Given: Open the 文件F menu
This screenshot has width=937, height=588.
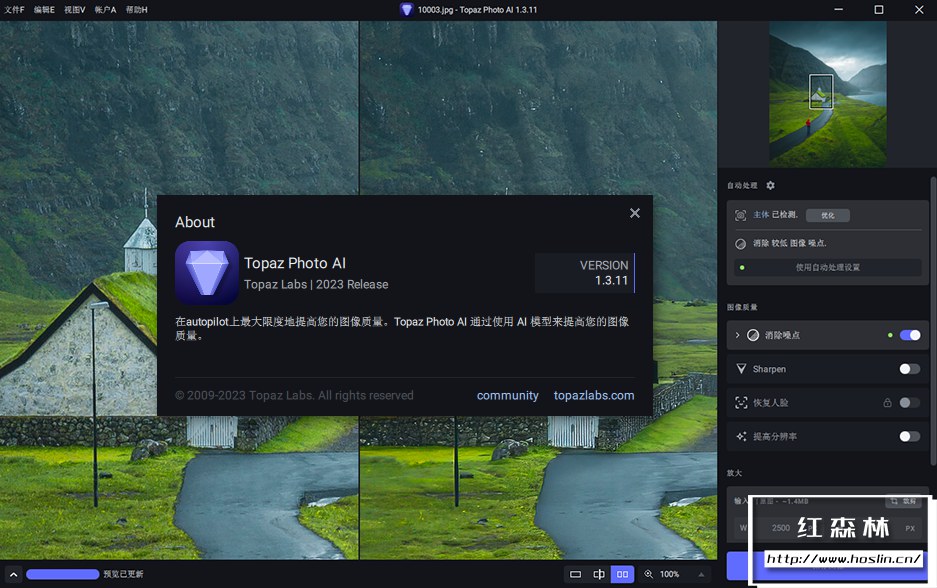Looking at the screenshot, I should pyautogui.click(x=14, y=10).
